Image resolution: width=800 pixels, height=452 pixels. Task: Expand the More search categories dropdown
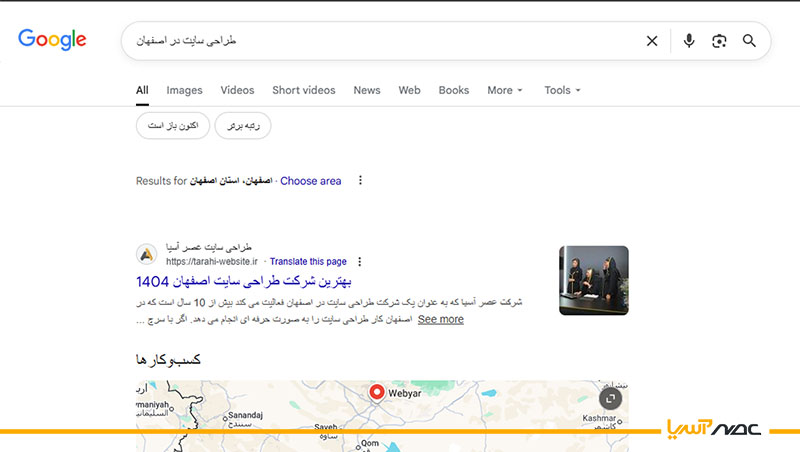(x=505, y=90)
